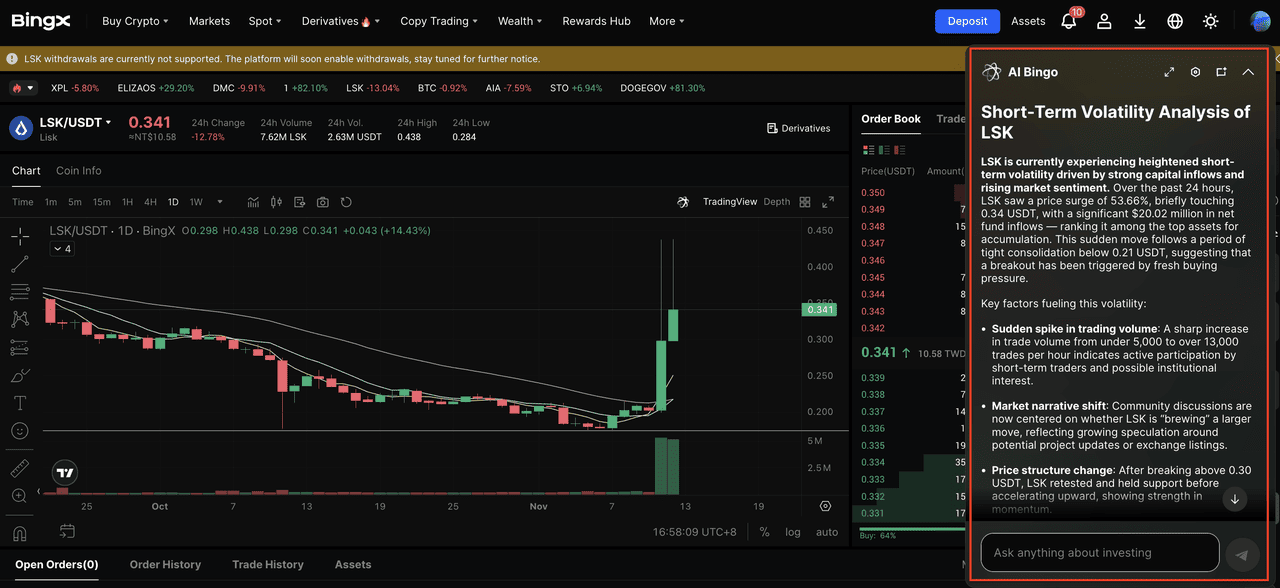Activate the ruler measure tool
The height and width of the screenshot is (588, 1280).
[x=20, y=468]
